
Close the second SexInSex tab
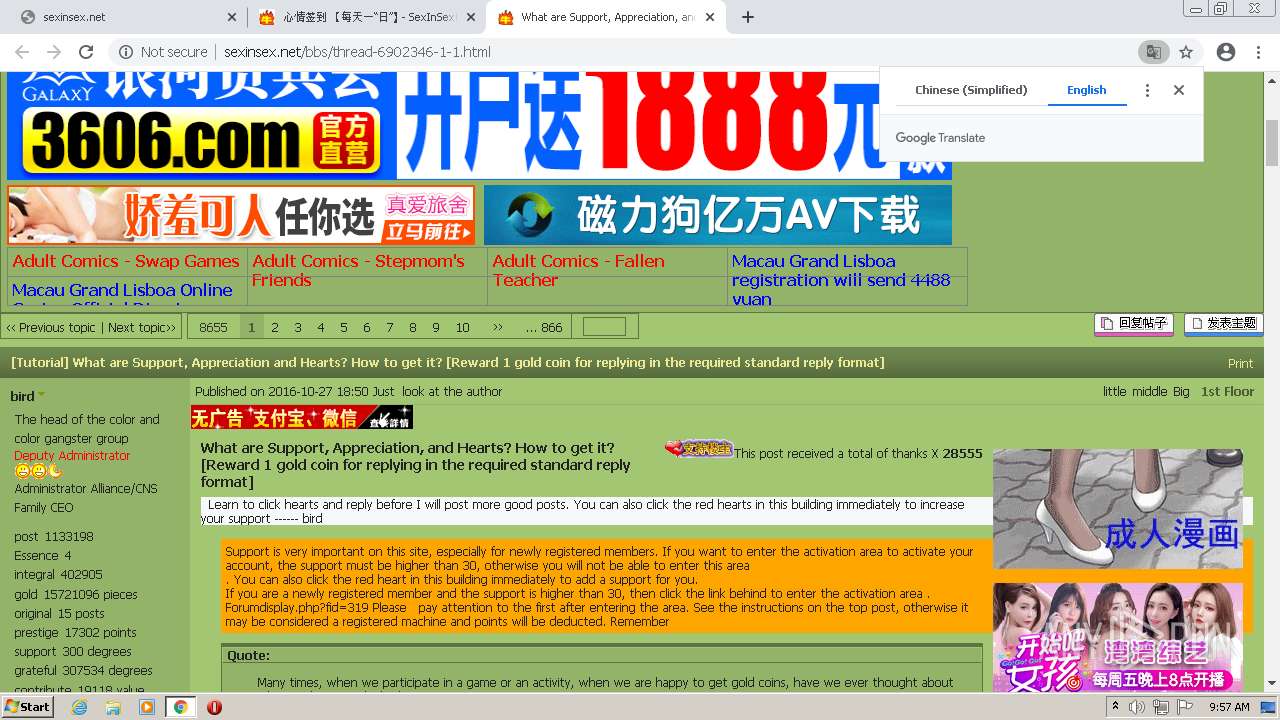pos(473,17)
